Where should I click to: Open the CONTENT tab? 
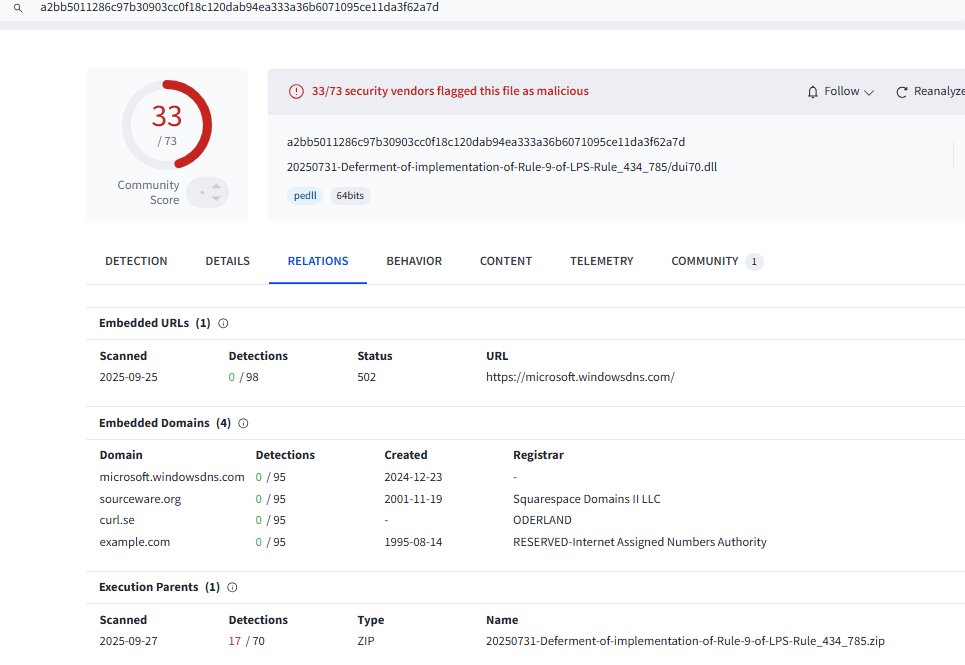point(506,261)
